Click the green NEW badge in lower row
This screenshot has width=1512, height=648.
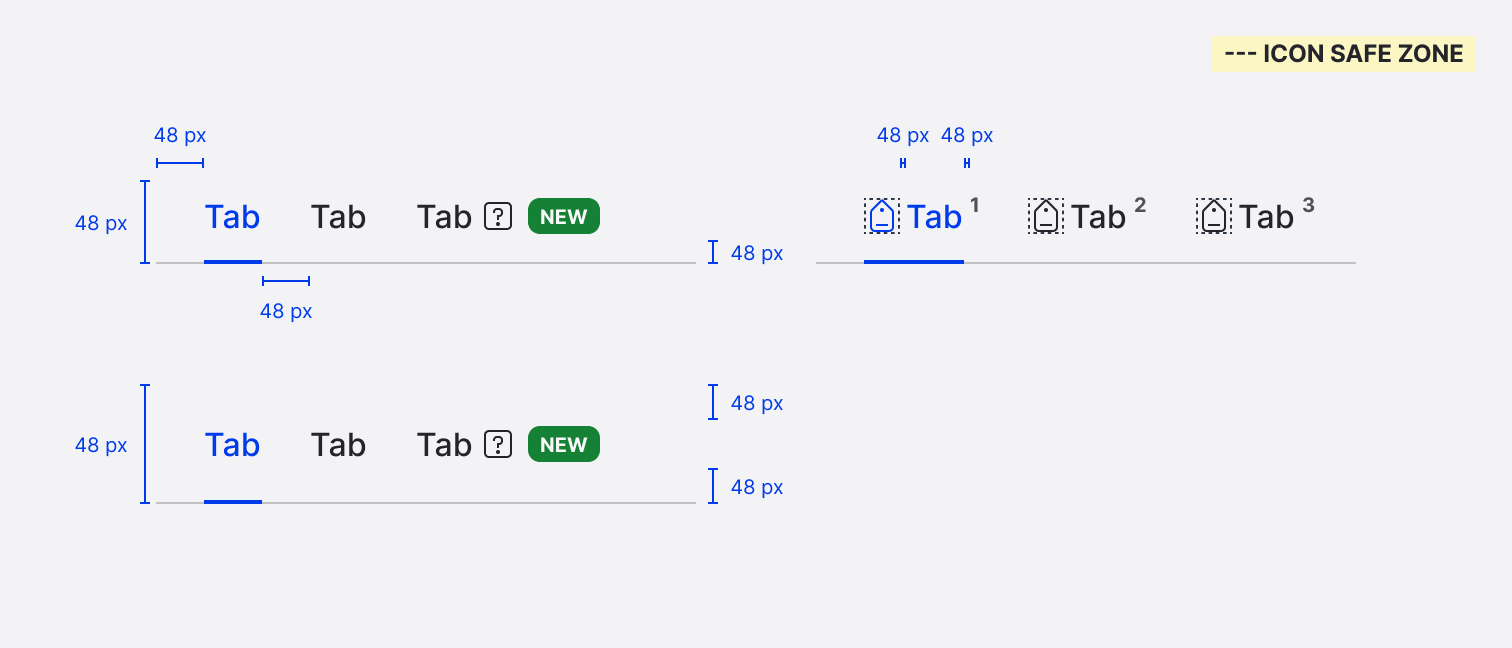[564, 444]
